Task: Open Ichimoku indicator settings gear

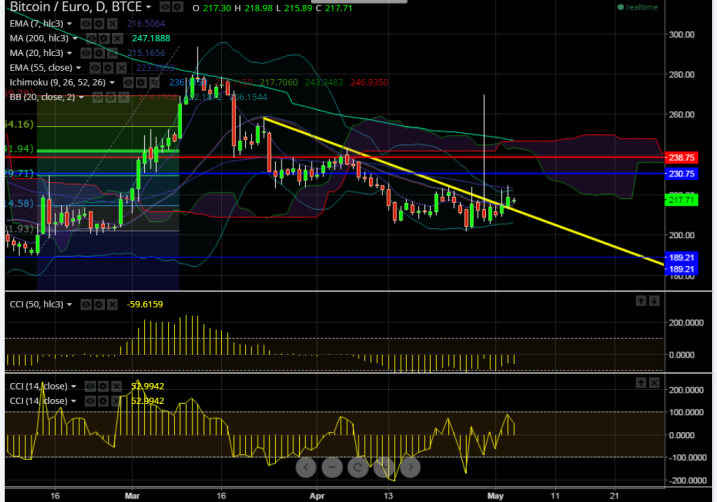Action: click(141, 82)
